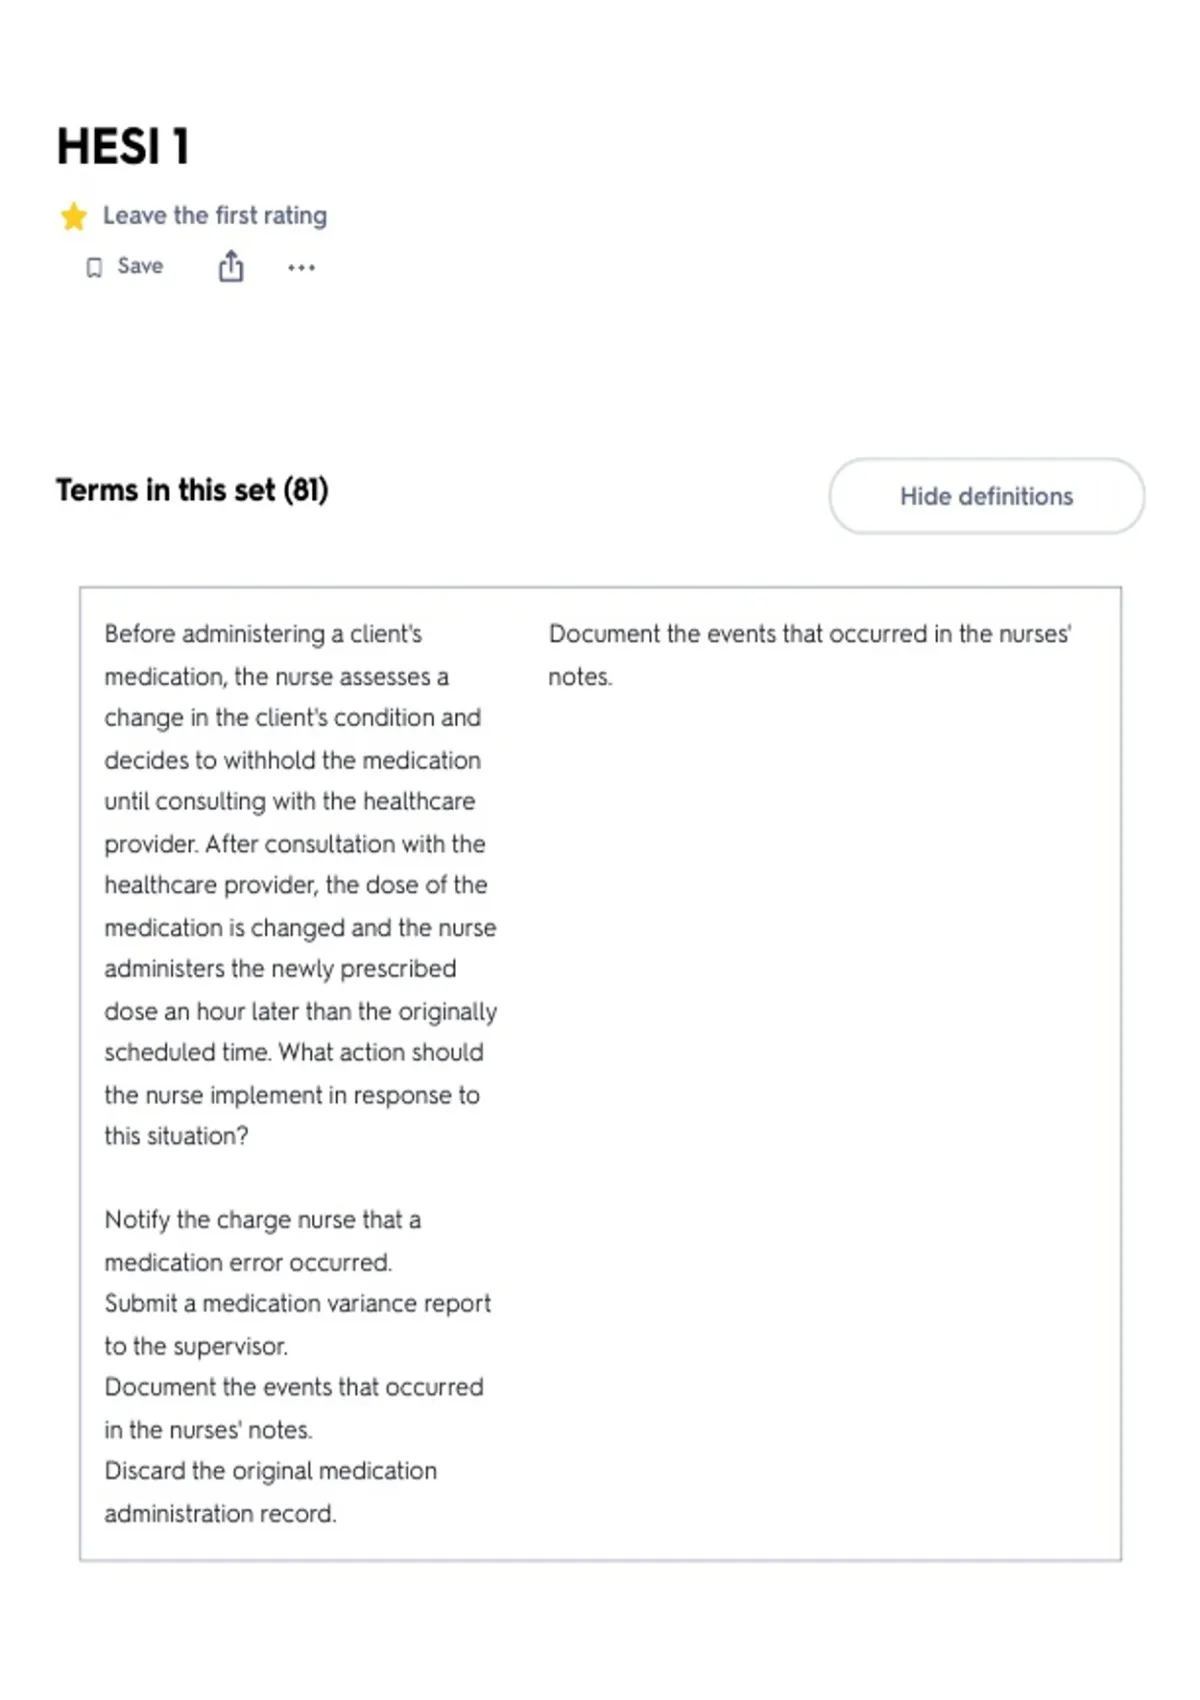Click the flashcard question about withholding medication
Screen dimensions: 1200x1700
point(300,884)
